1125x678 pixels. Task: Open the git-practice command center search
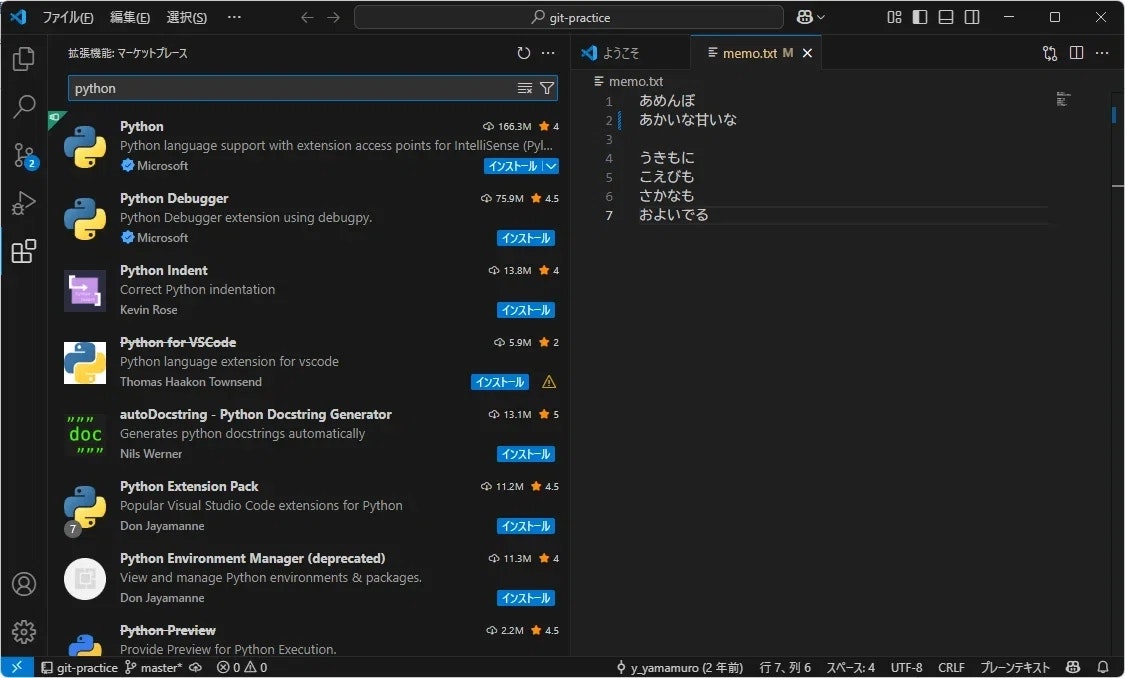569,17
